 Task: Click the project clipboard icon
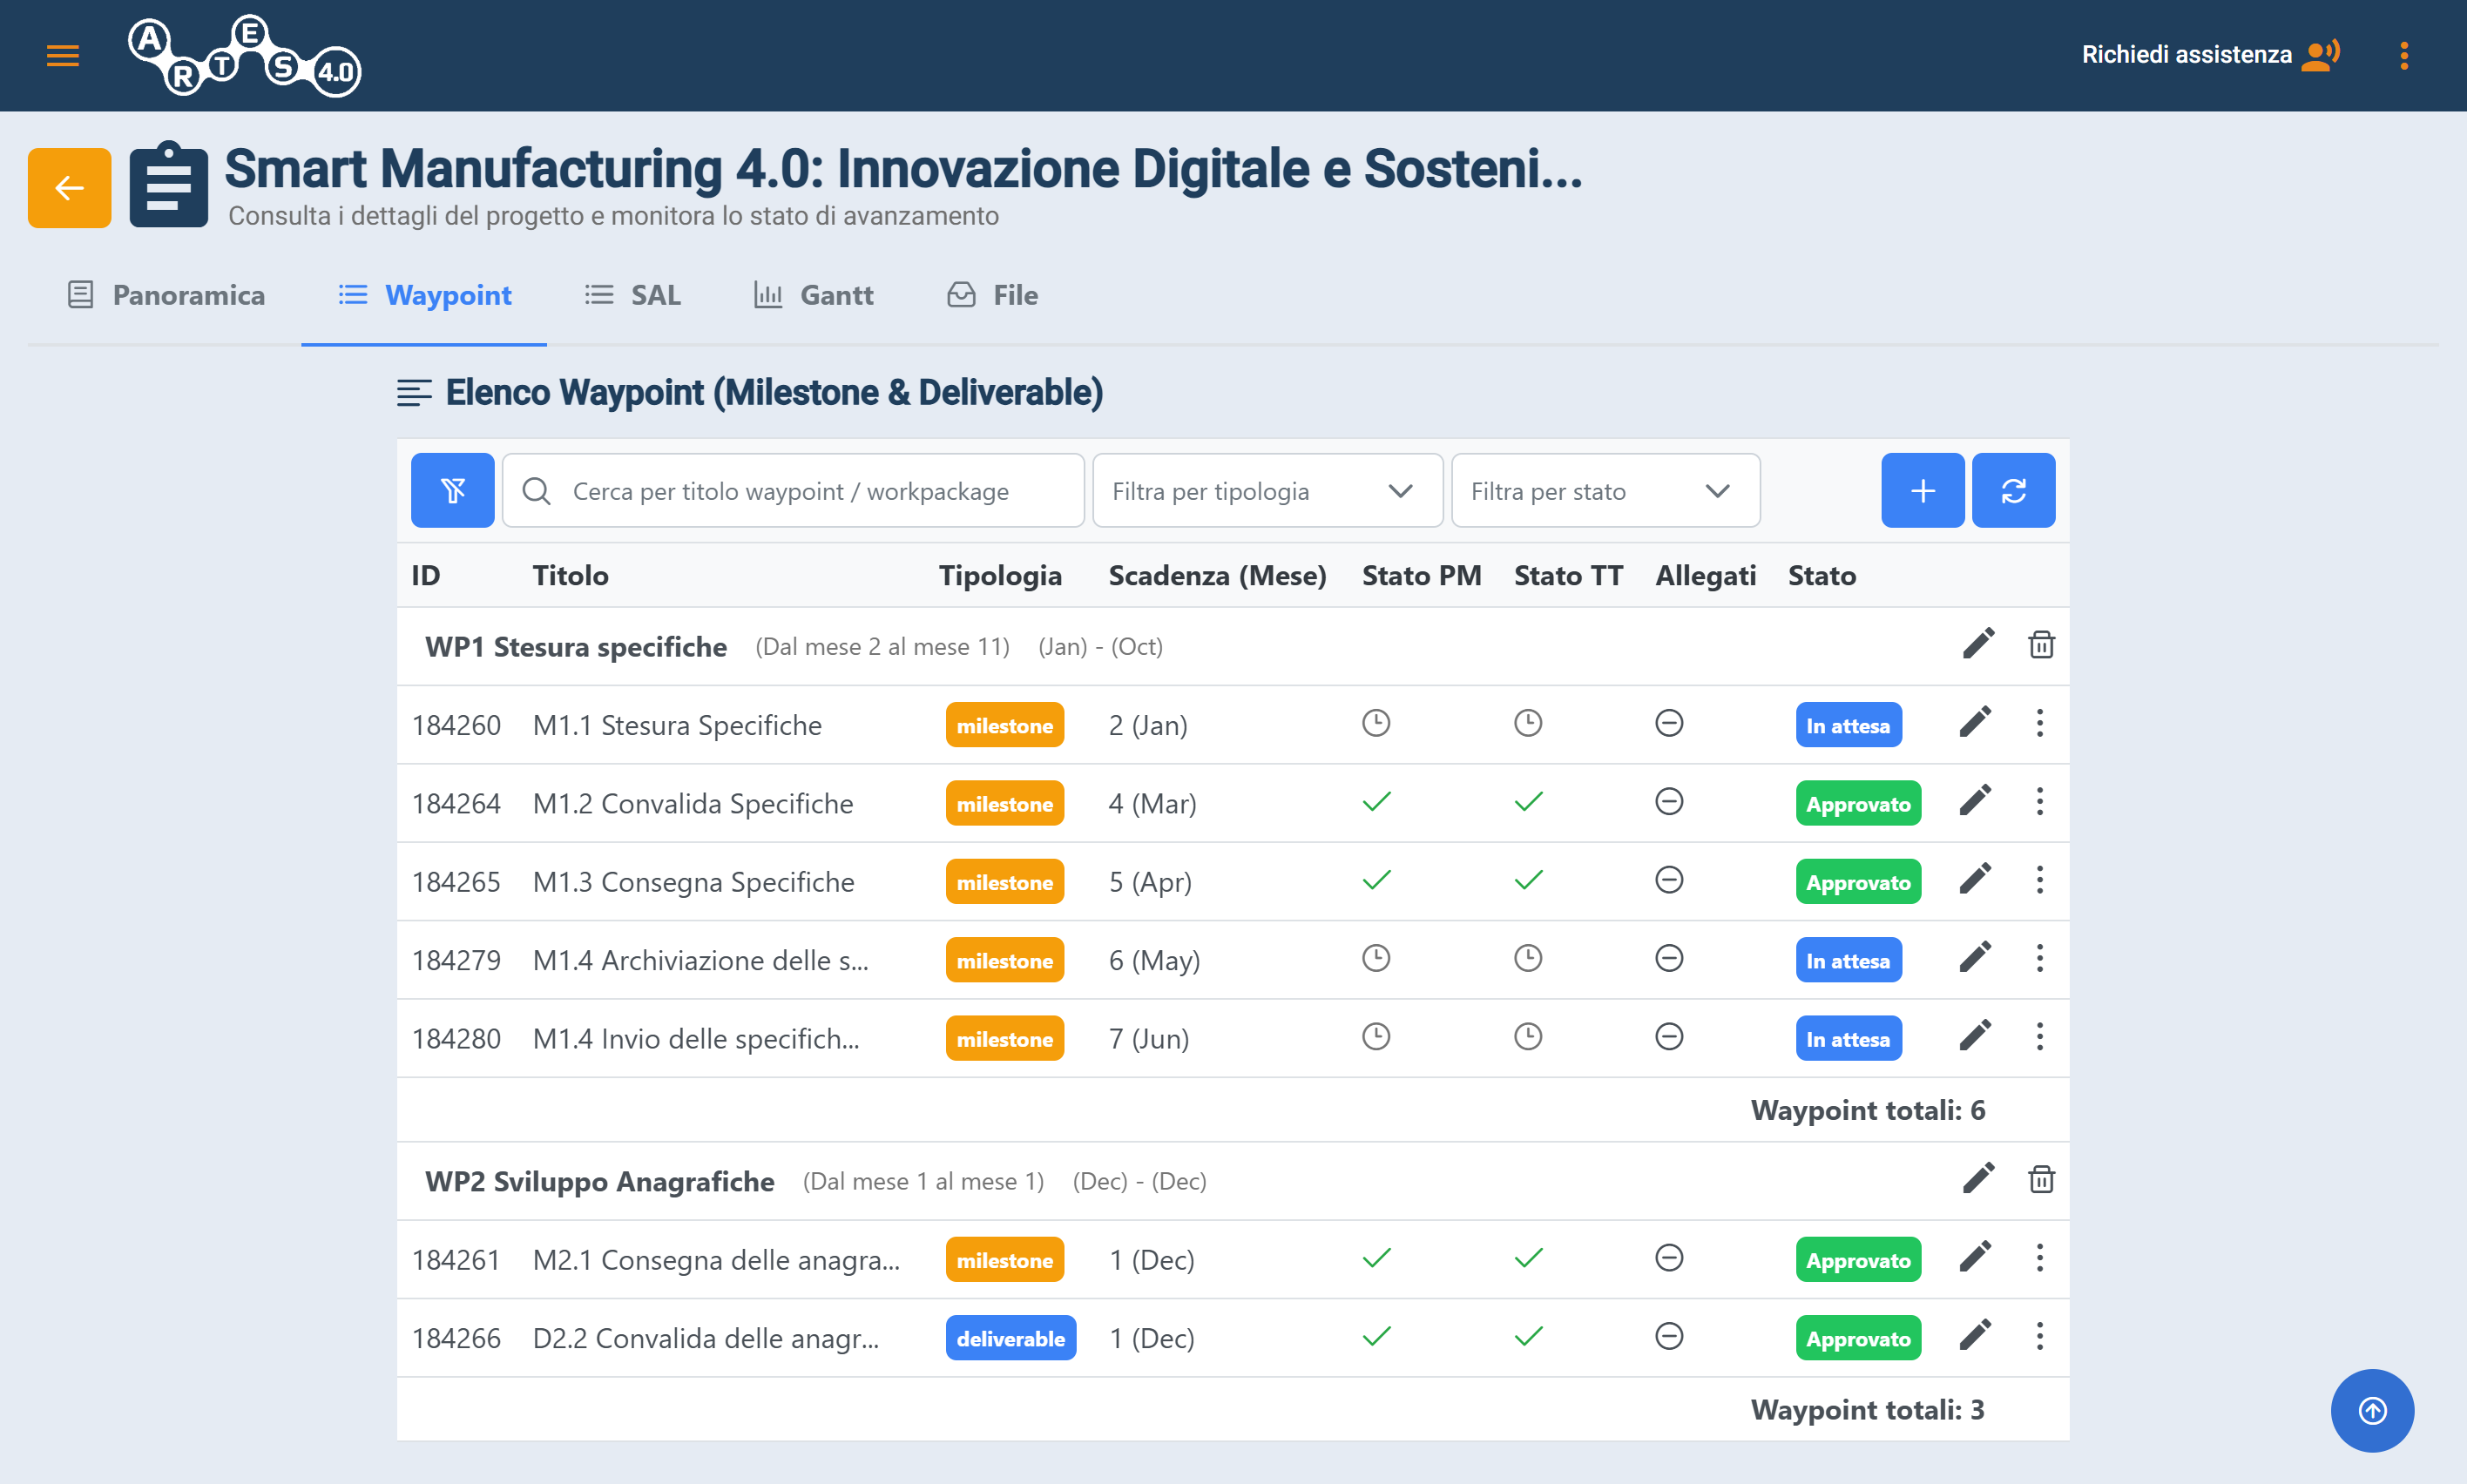point(168,185)
